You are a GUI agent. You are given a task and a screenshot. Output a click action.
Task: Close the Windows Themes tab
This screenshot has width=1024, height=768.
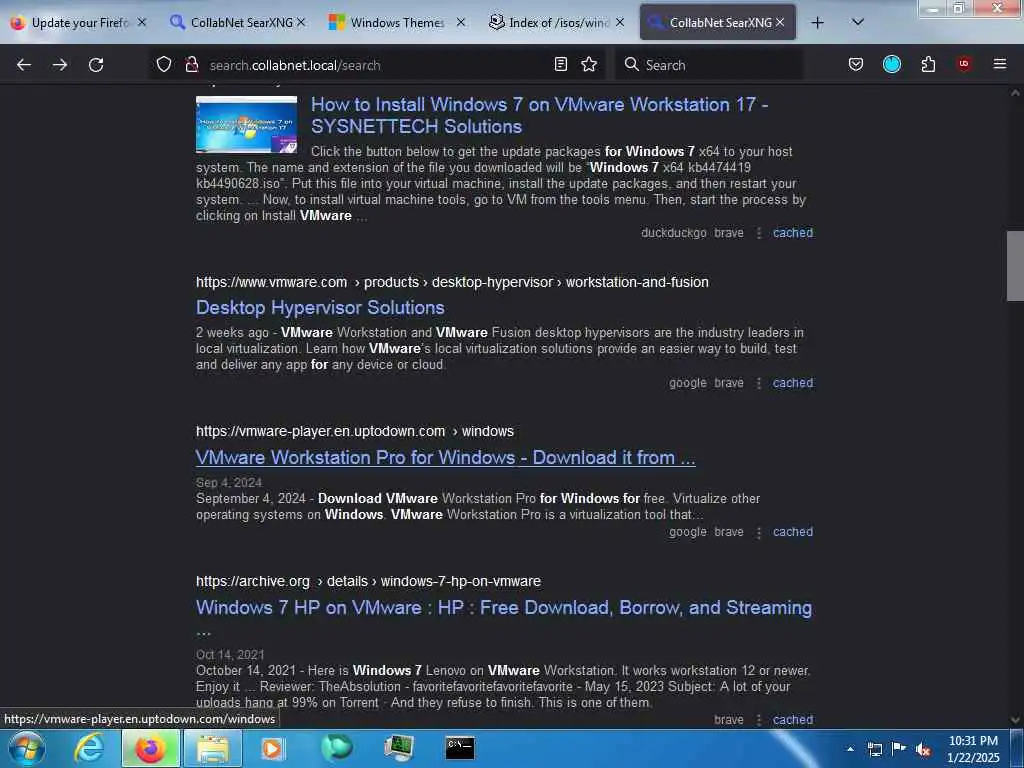point(460,23)
